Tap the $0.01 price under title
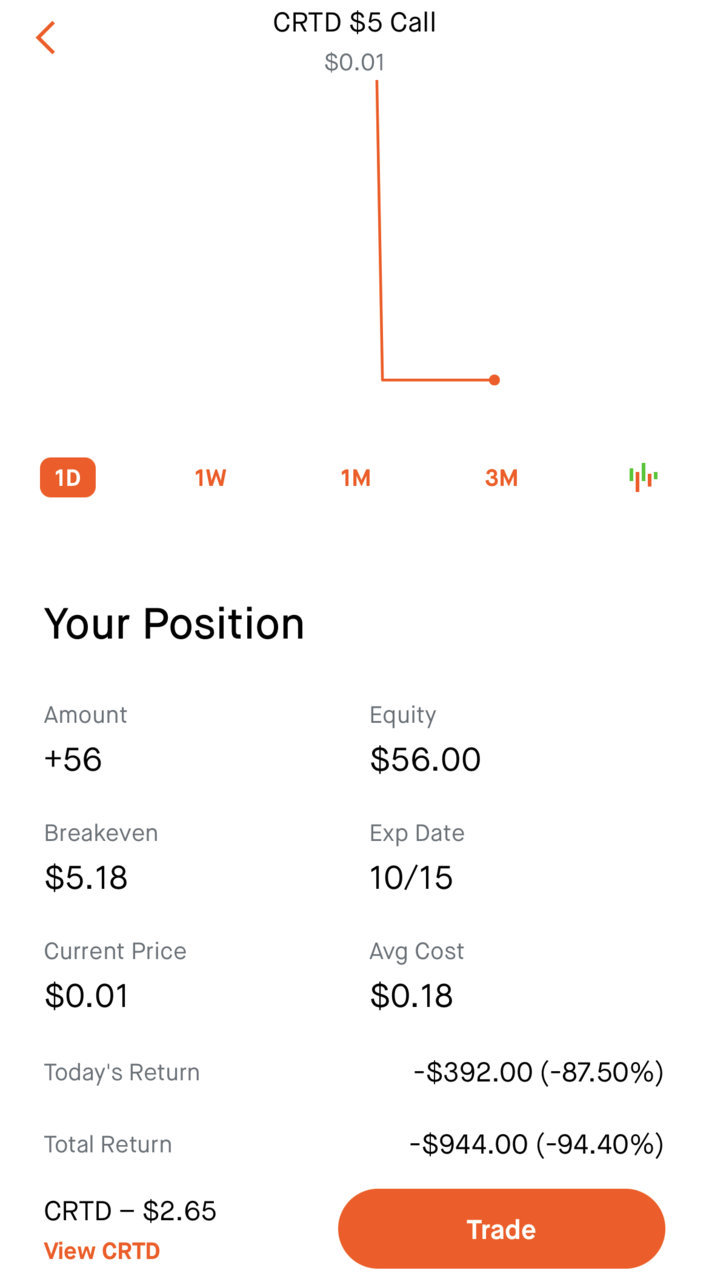Viewport: 709px width, 1279px height. point(354,63)
